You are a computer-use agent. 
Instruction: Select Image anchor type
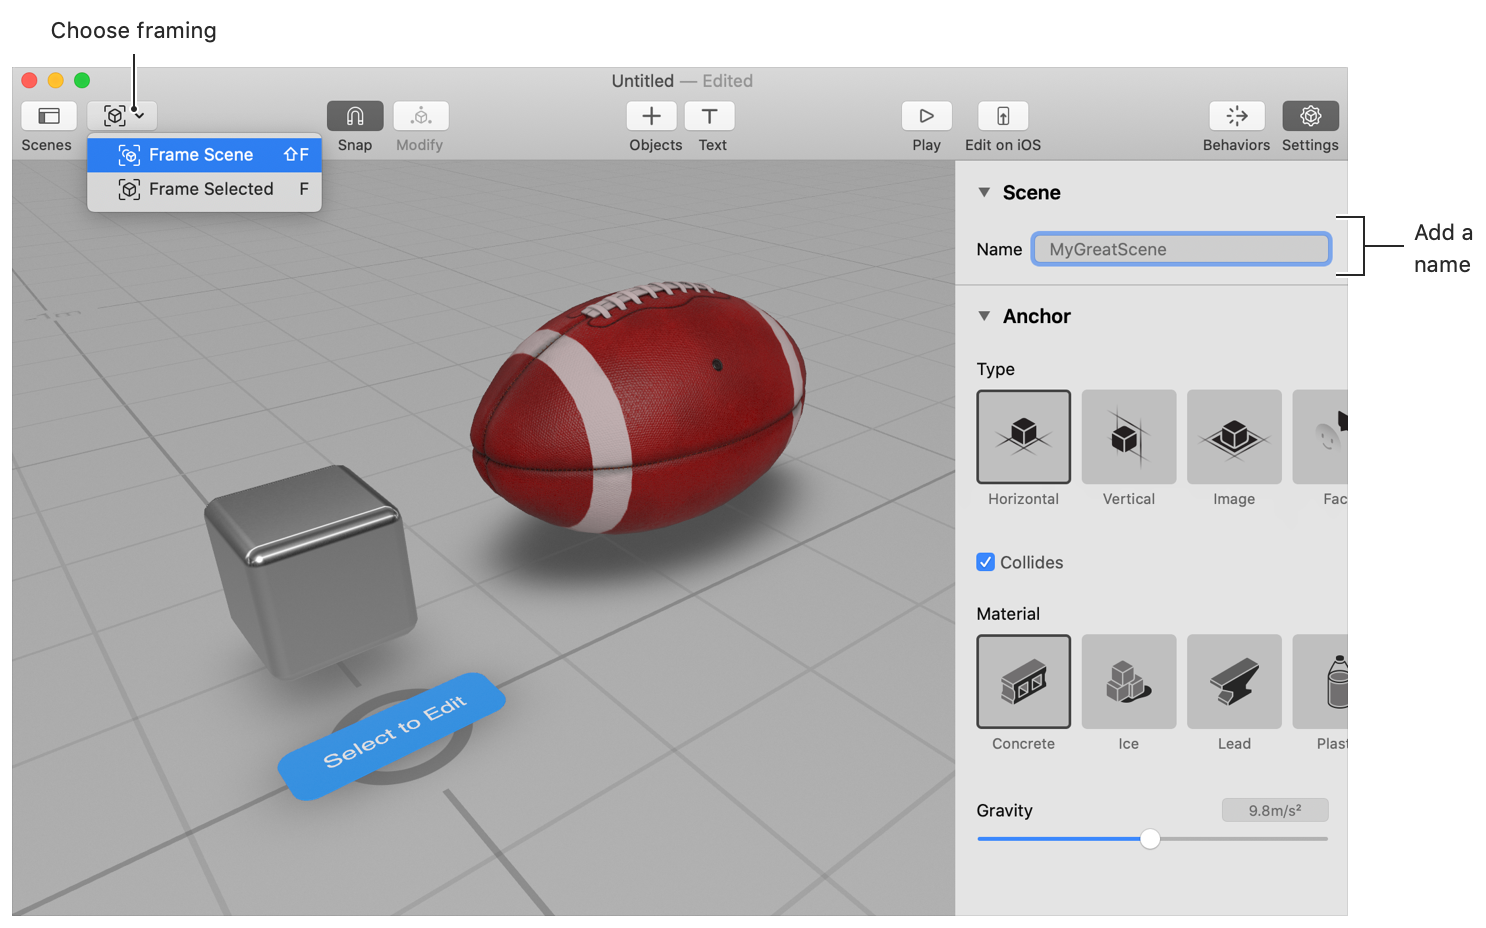tap(1234, 437)
